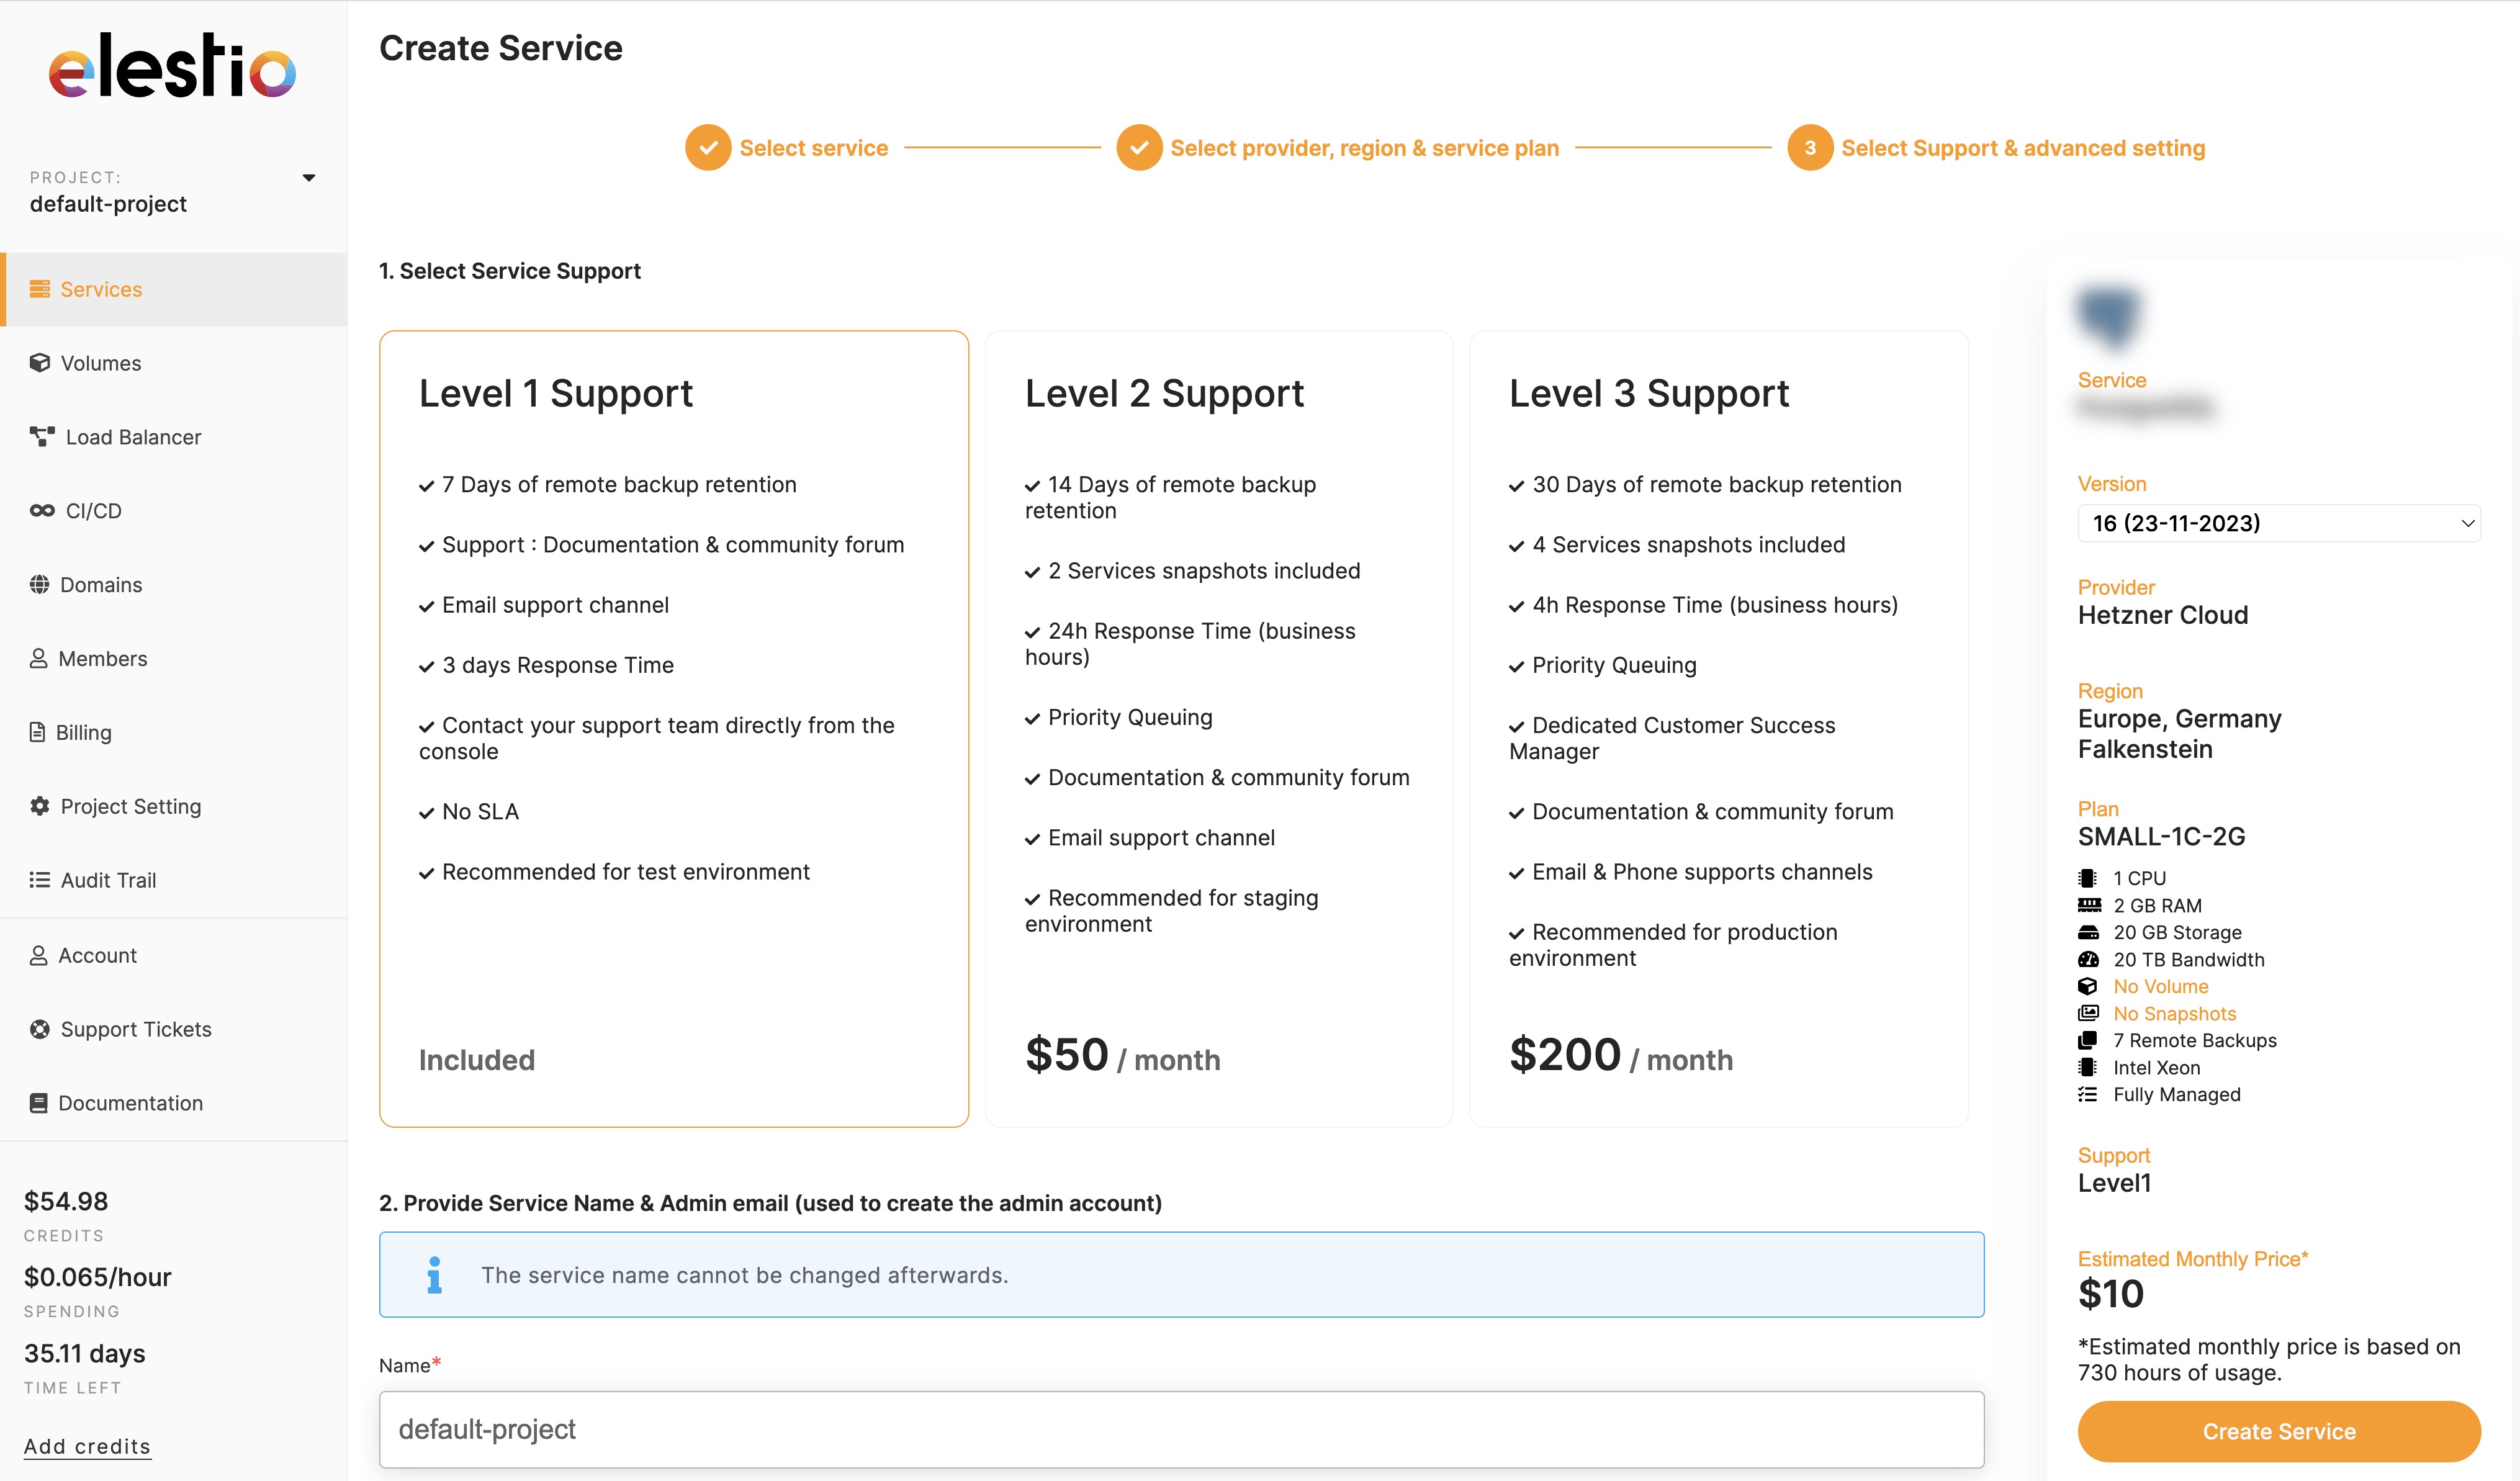The height and width of the screenshot is (1481, 2520).
Task: Change the PostgreSQL version selection
Action: point(2280,523)
